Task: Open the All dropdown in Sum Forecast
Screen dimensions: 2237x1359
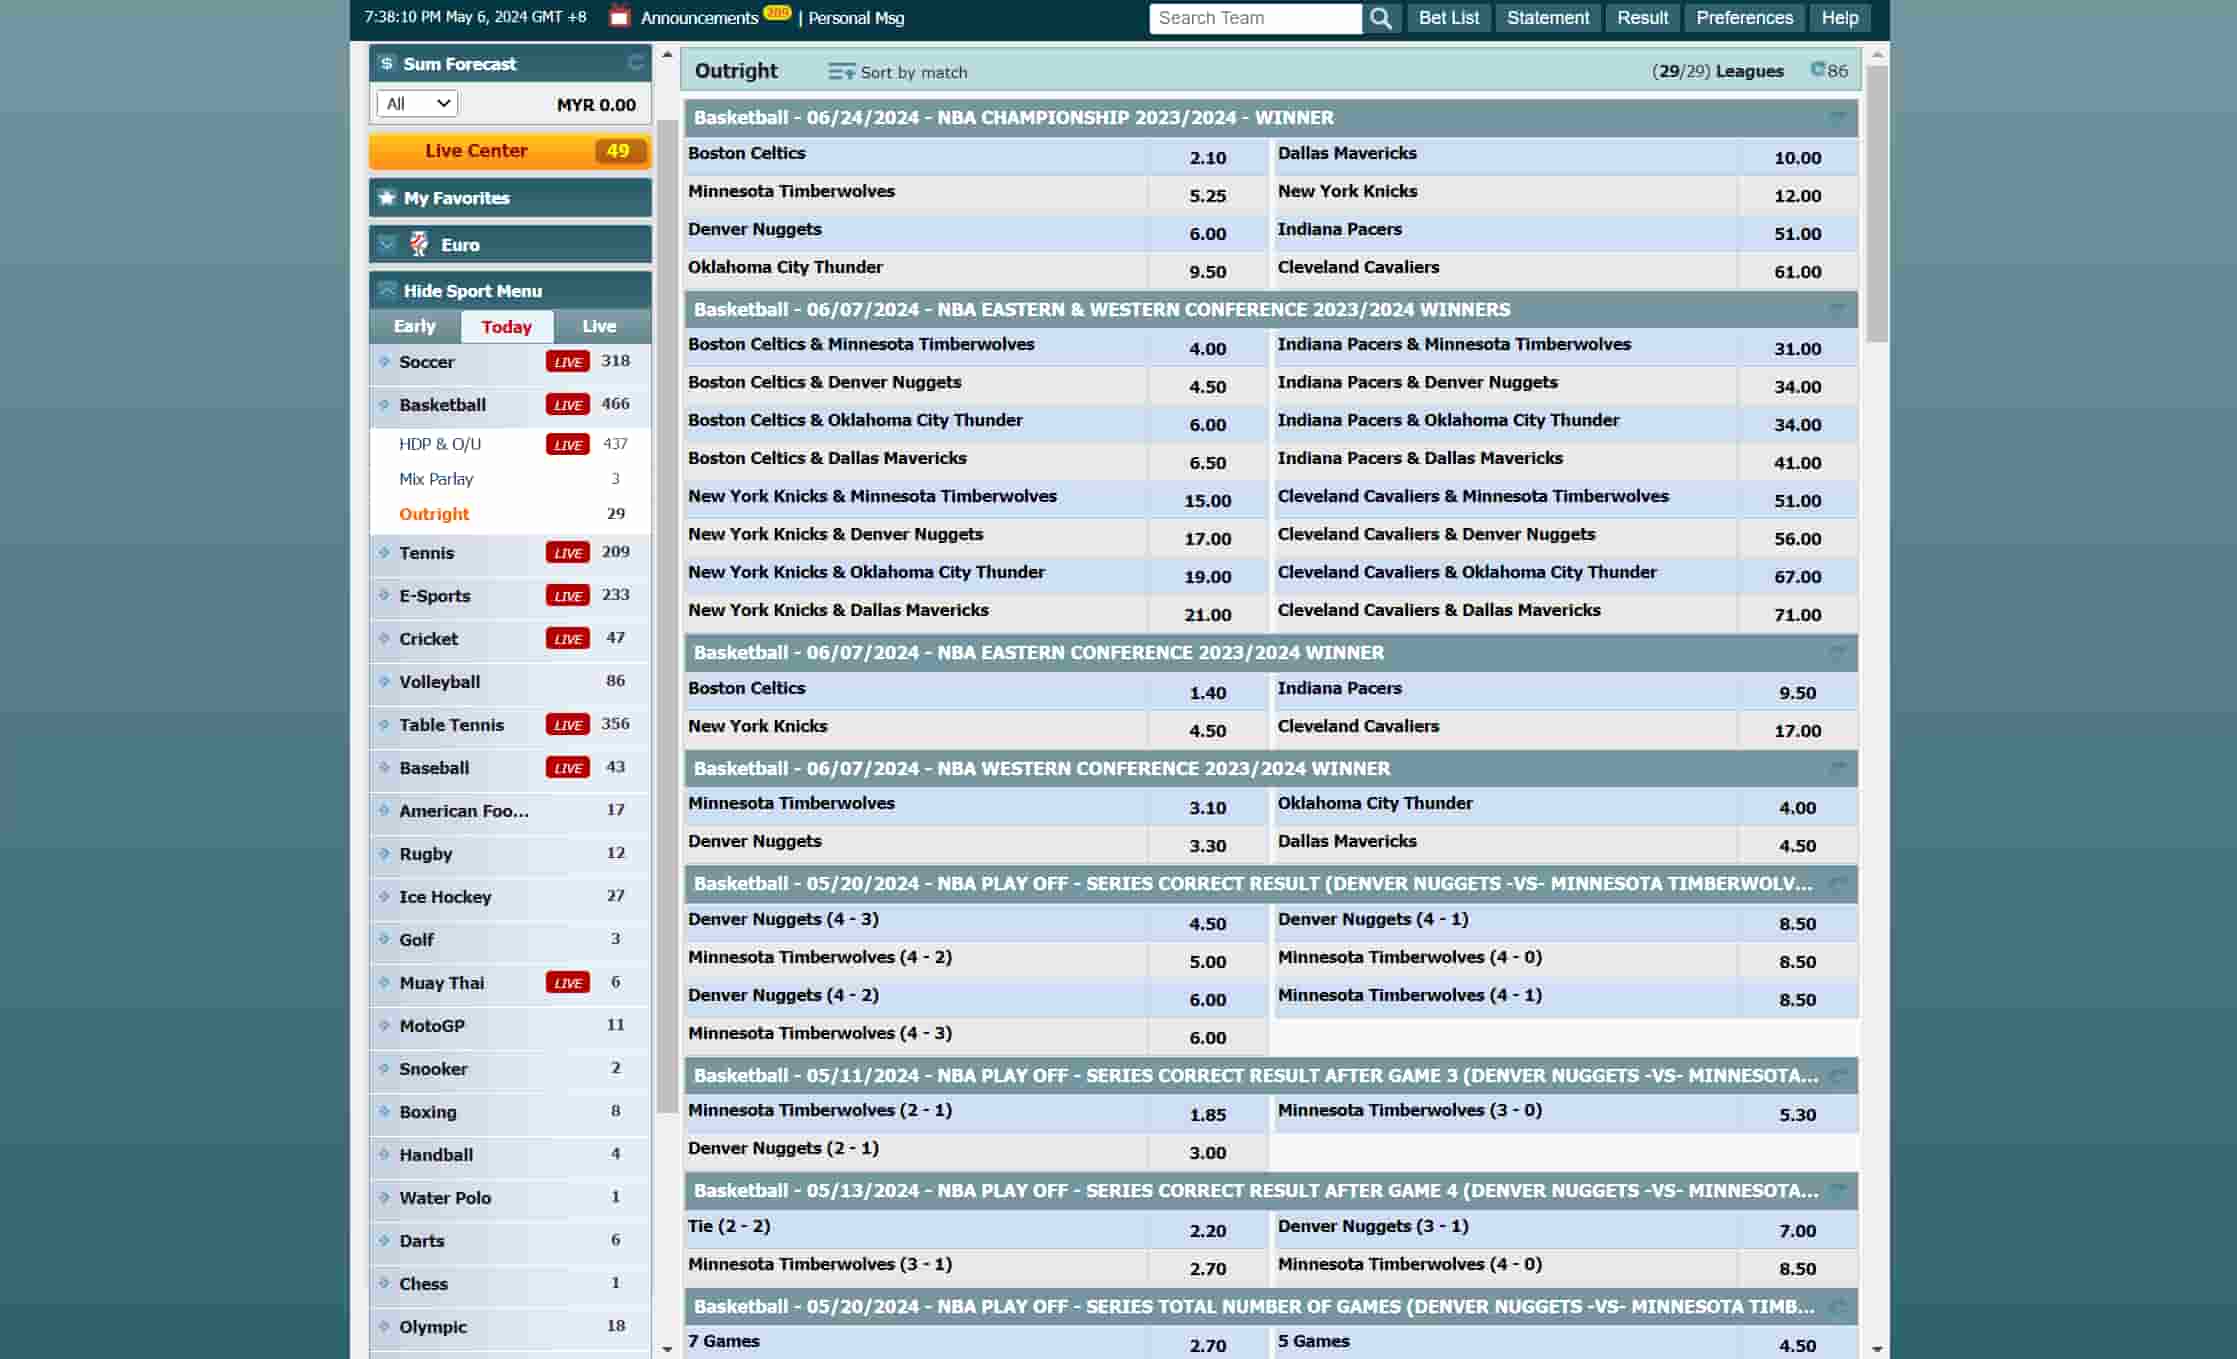Action: tap(417, 103)
